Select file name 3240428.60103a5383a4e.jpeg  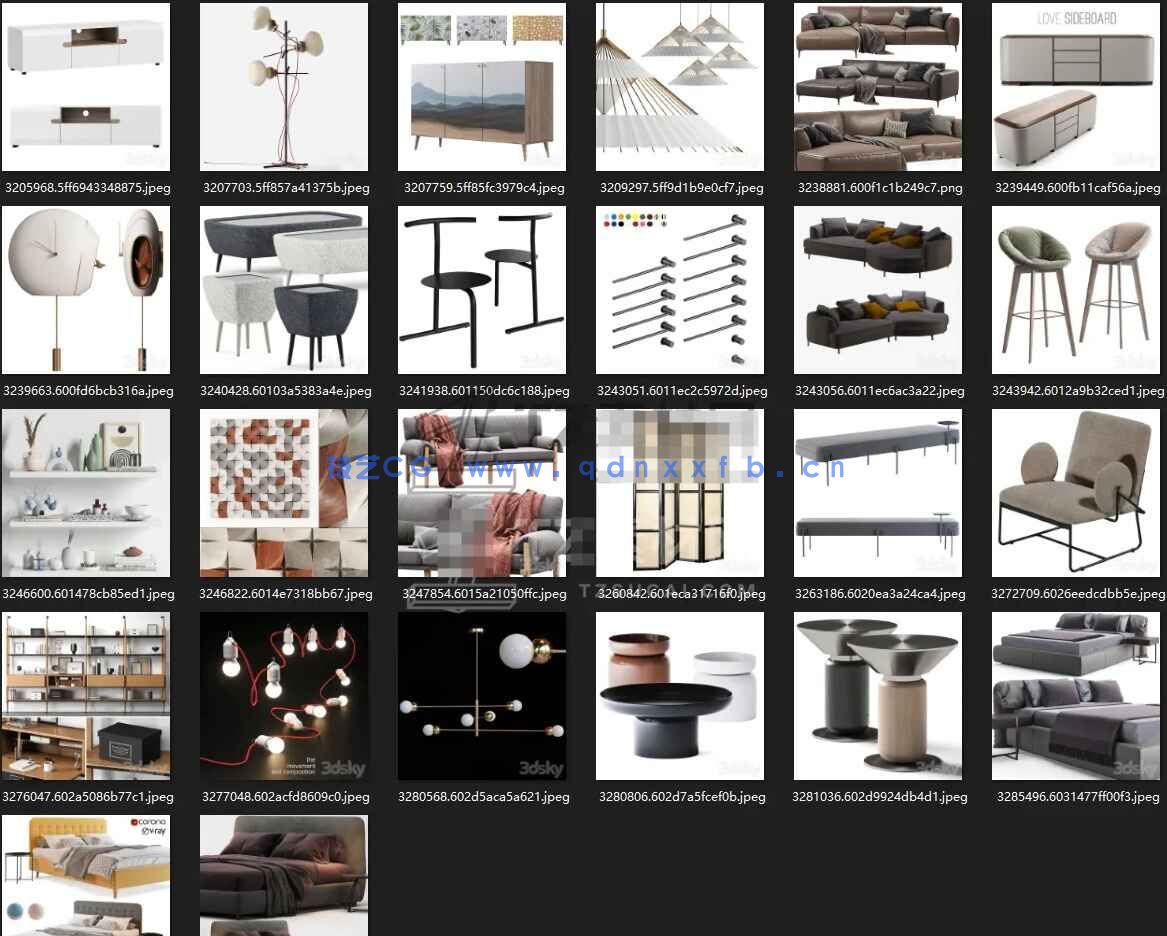286,391
